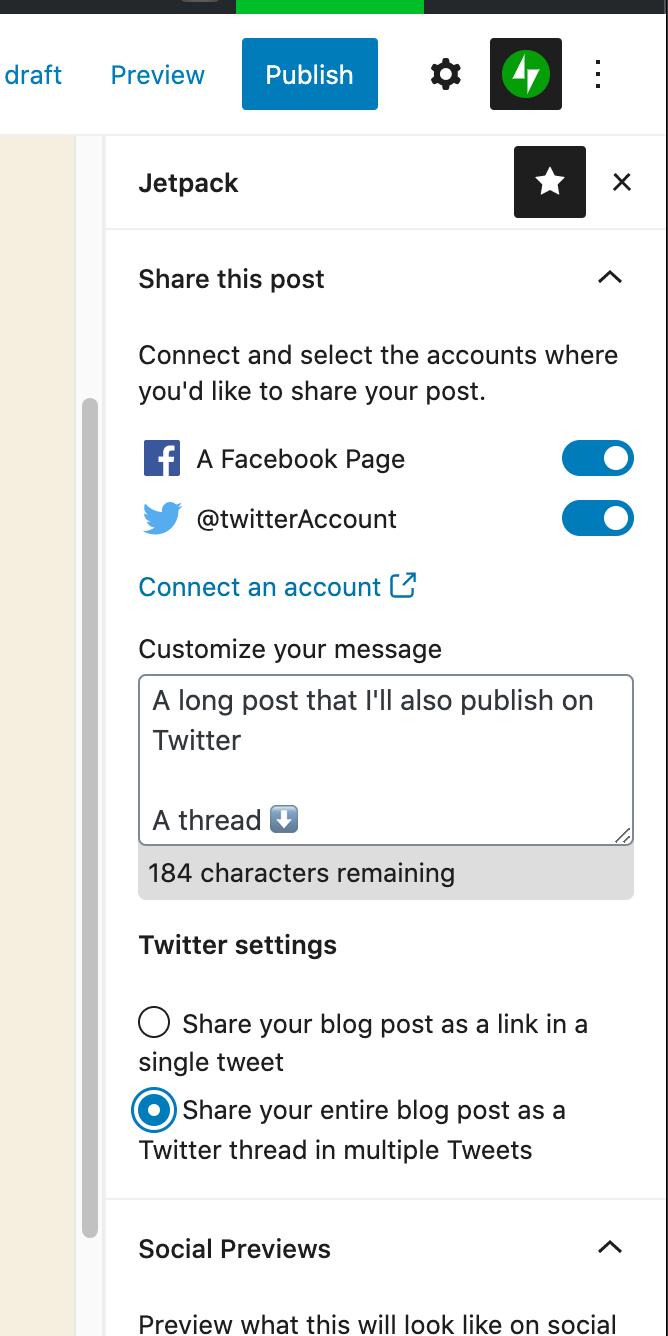Open the Jetpack icon in the toolbar
The image size is (668, 1336).
pyautogui.click(x=525, y=74)
